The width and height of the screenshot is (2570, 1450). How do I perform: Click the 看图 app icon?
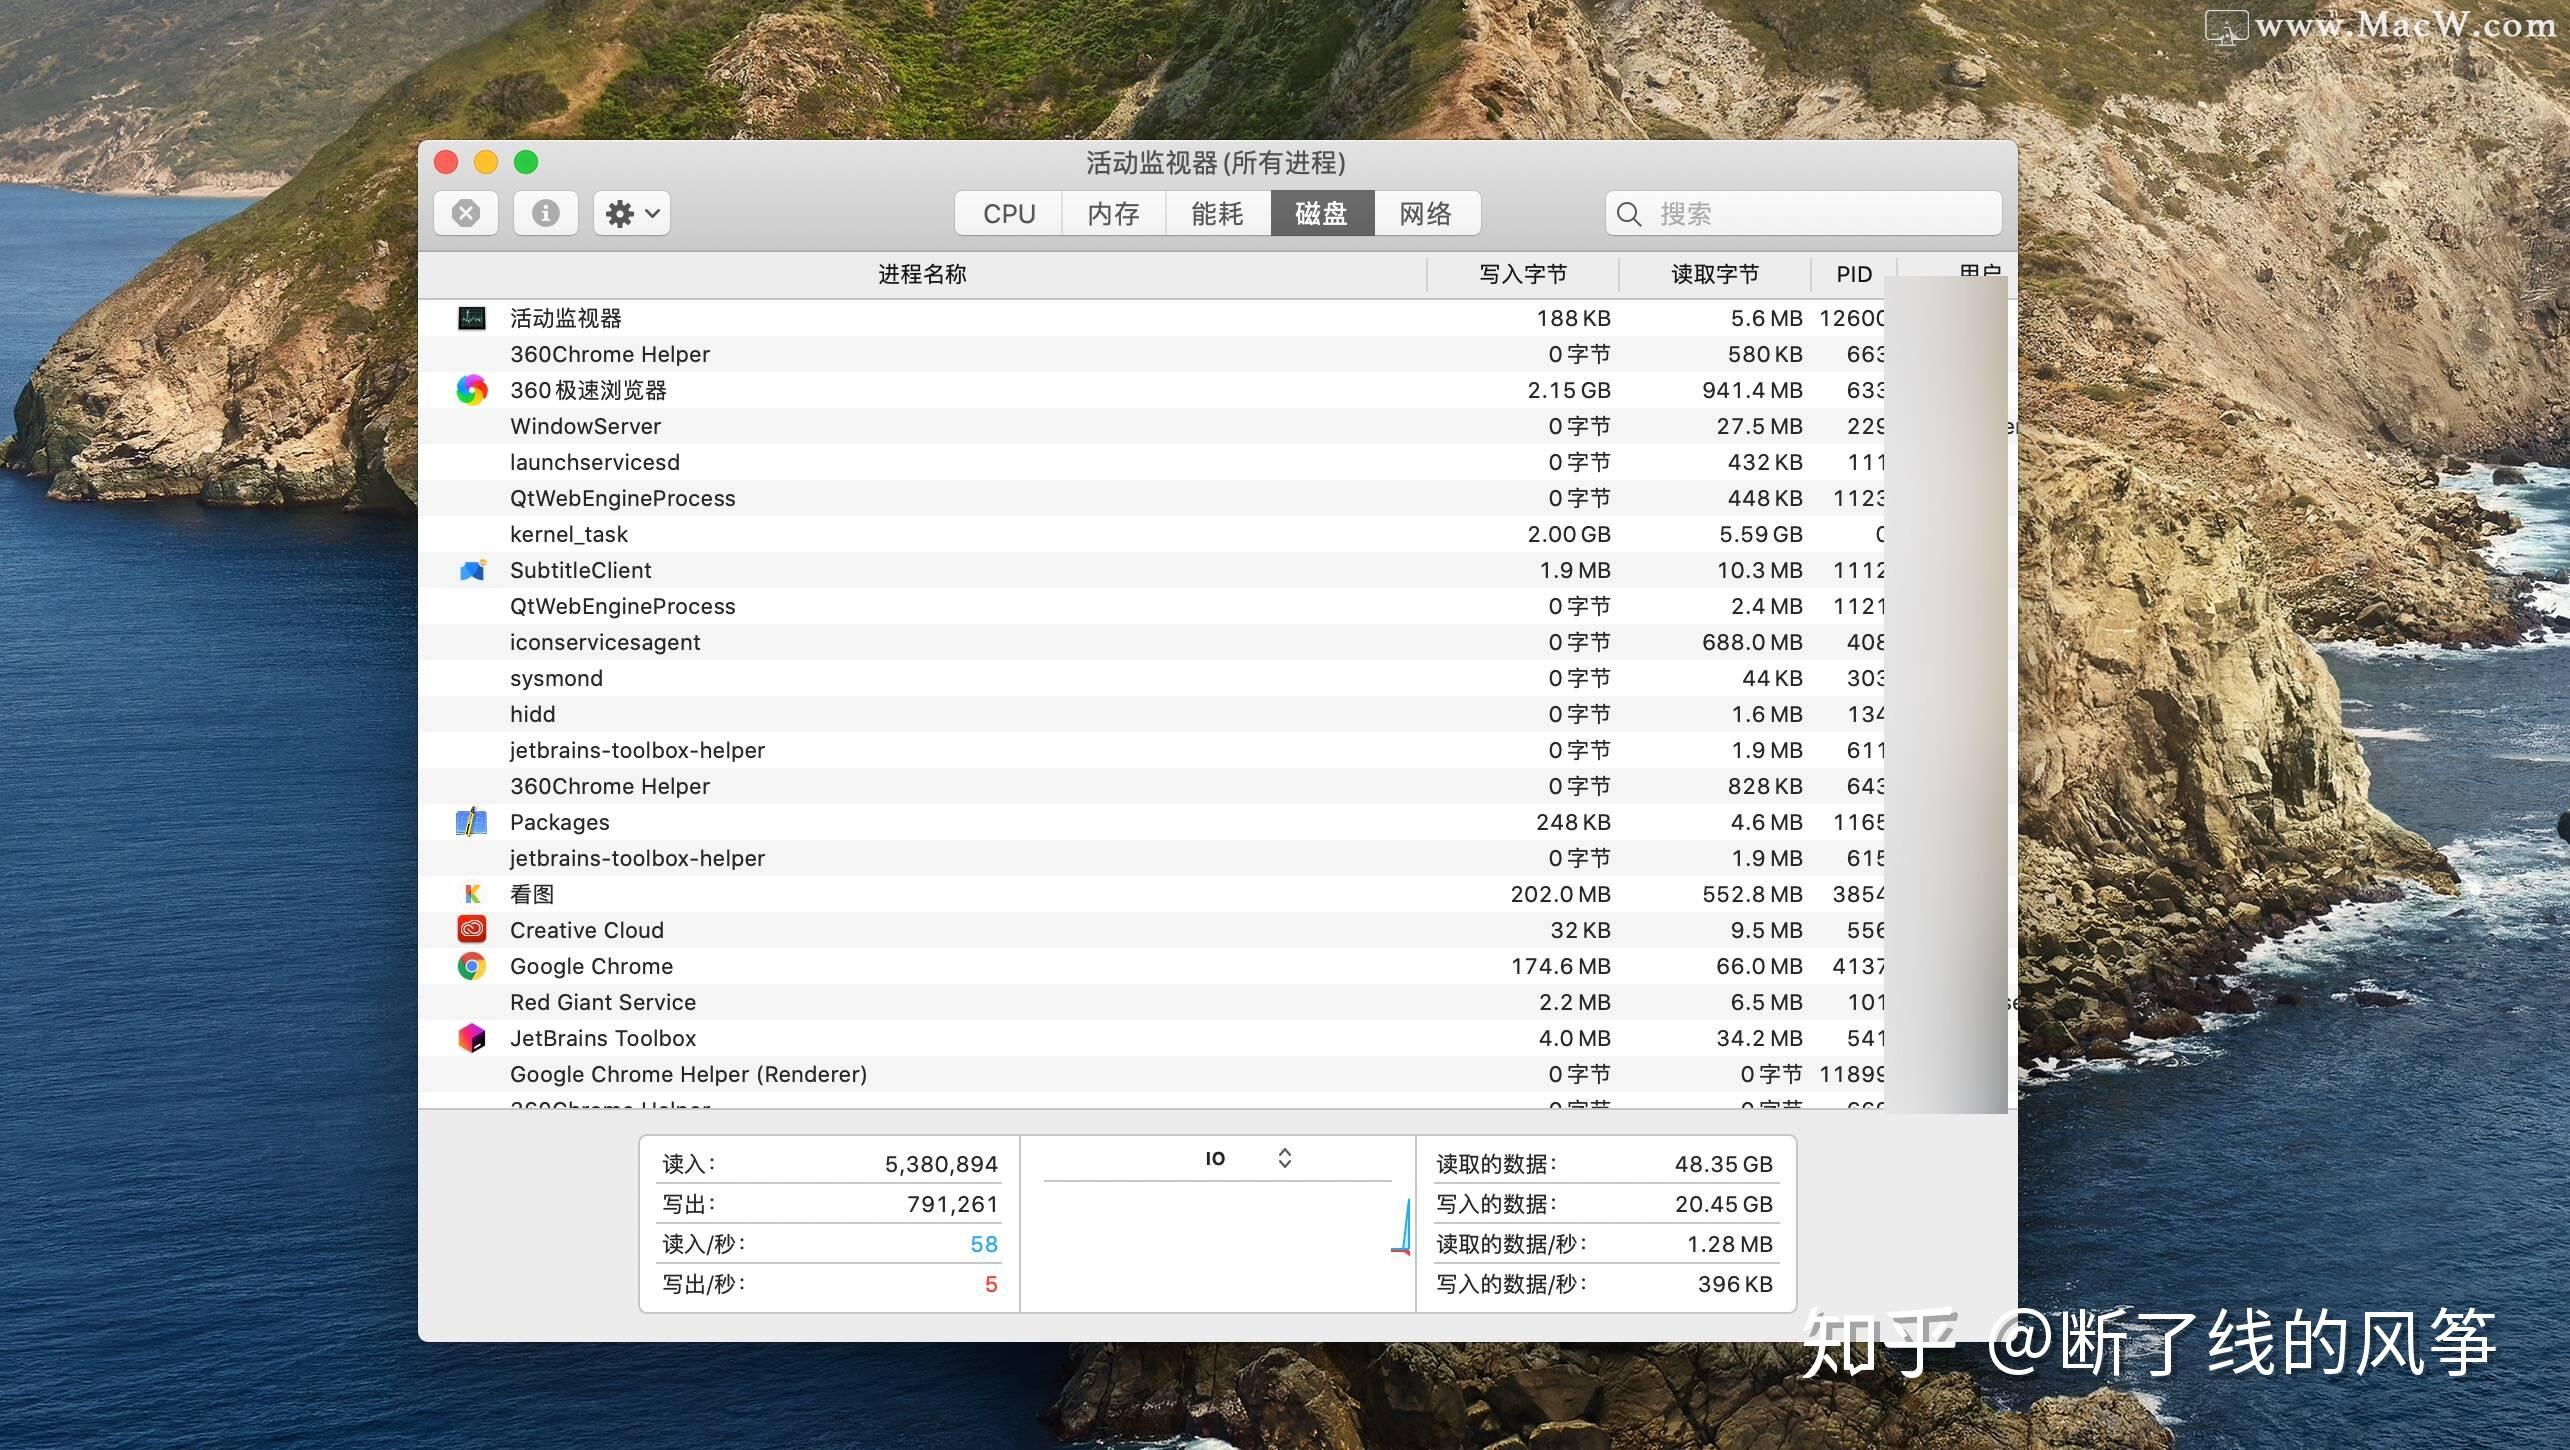pos(472,894)
